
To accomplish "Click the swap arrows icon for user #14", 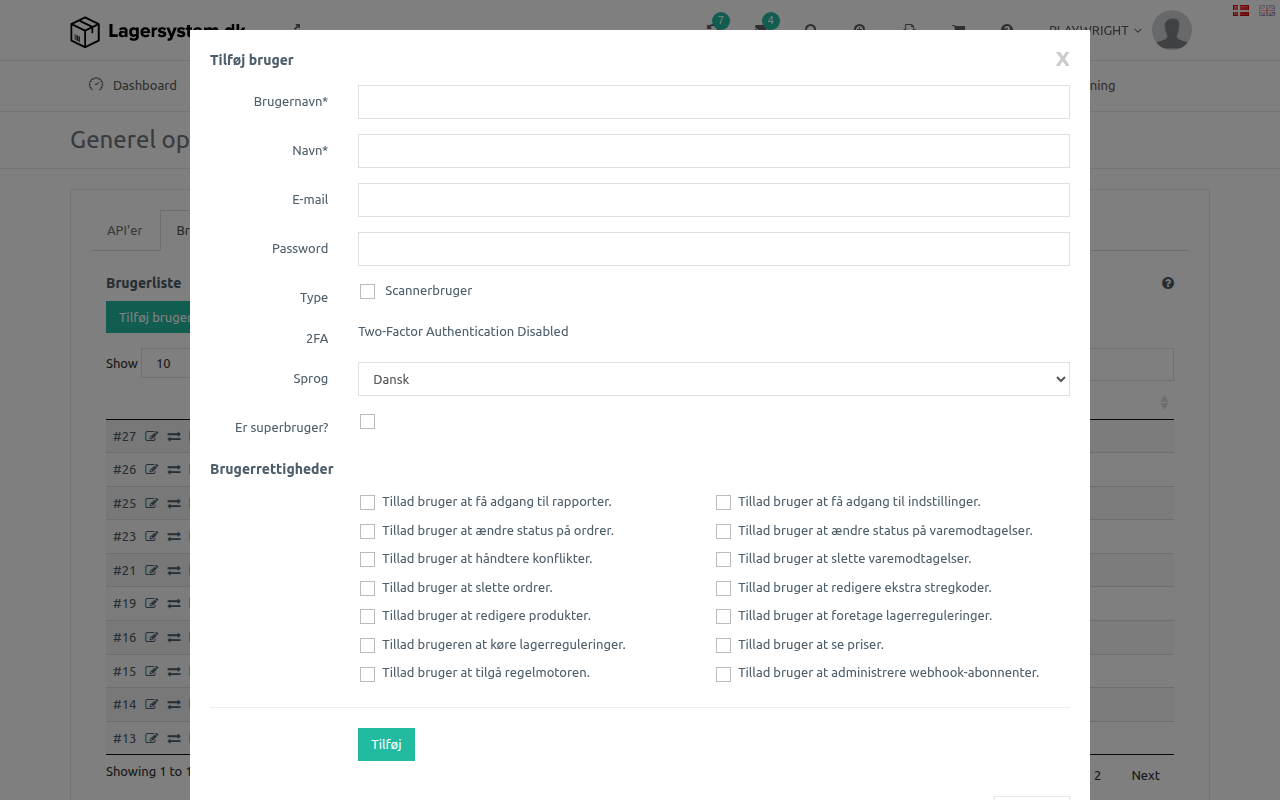I will pos(174,704).
